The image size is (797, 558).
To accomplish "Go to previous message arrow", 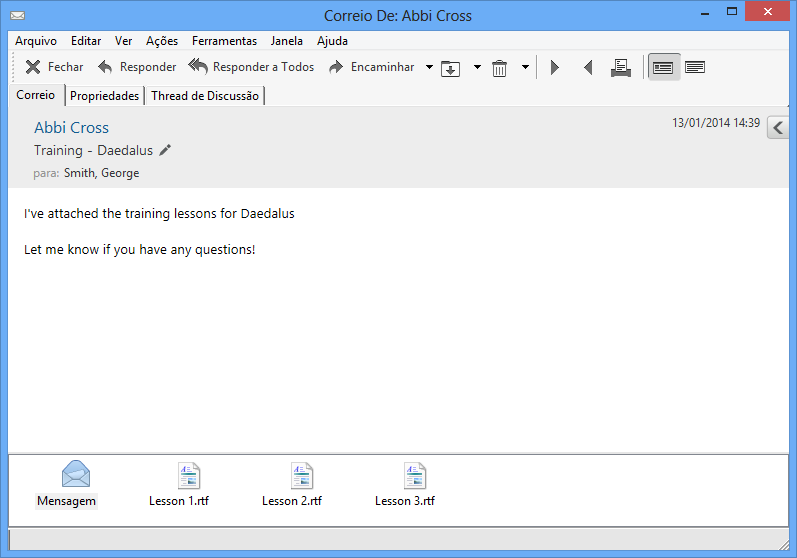I will click(588, 67).
